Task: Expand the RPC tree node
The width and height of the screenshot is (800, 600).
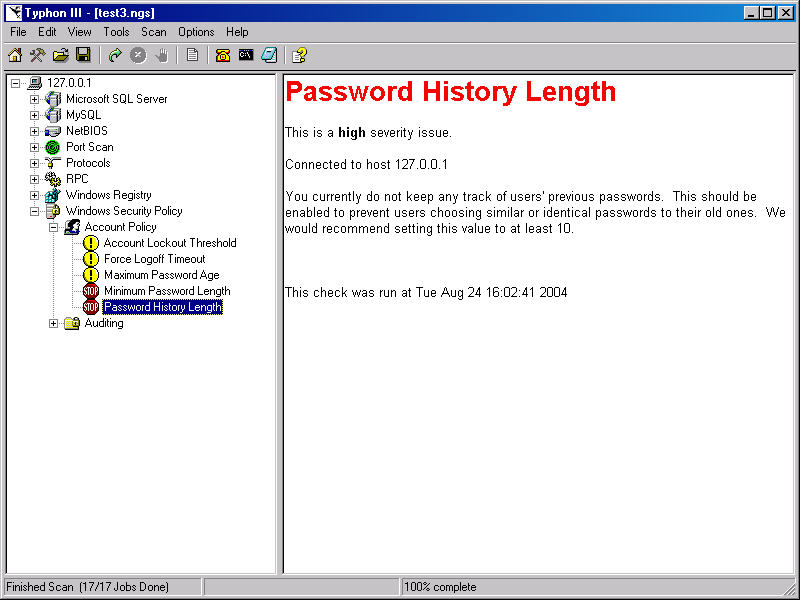Action: point(34,179)
